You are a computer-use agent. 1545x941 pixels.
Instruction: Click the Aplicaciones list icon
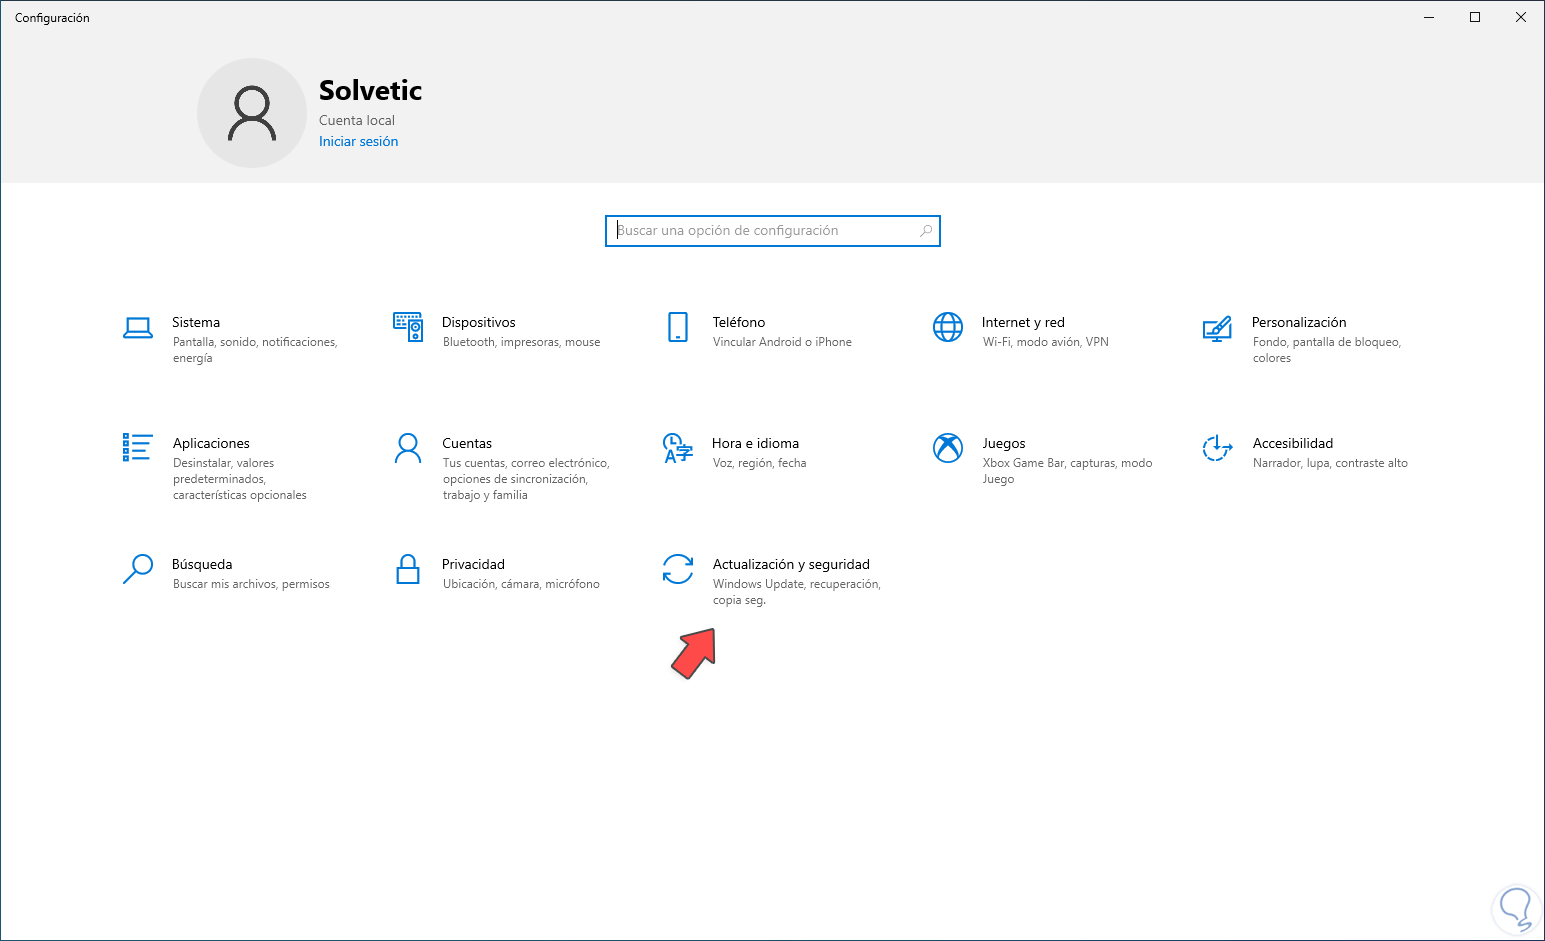click(x=138, y=447)
